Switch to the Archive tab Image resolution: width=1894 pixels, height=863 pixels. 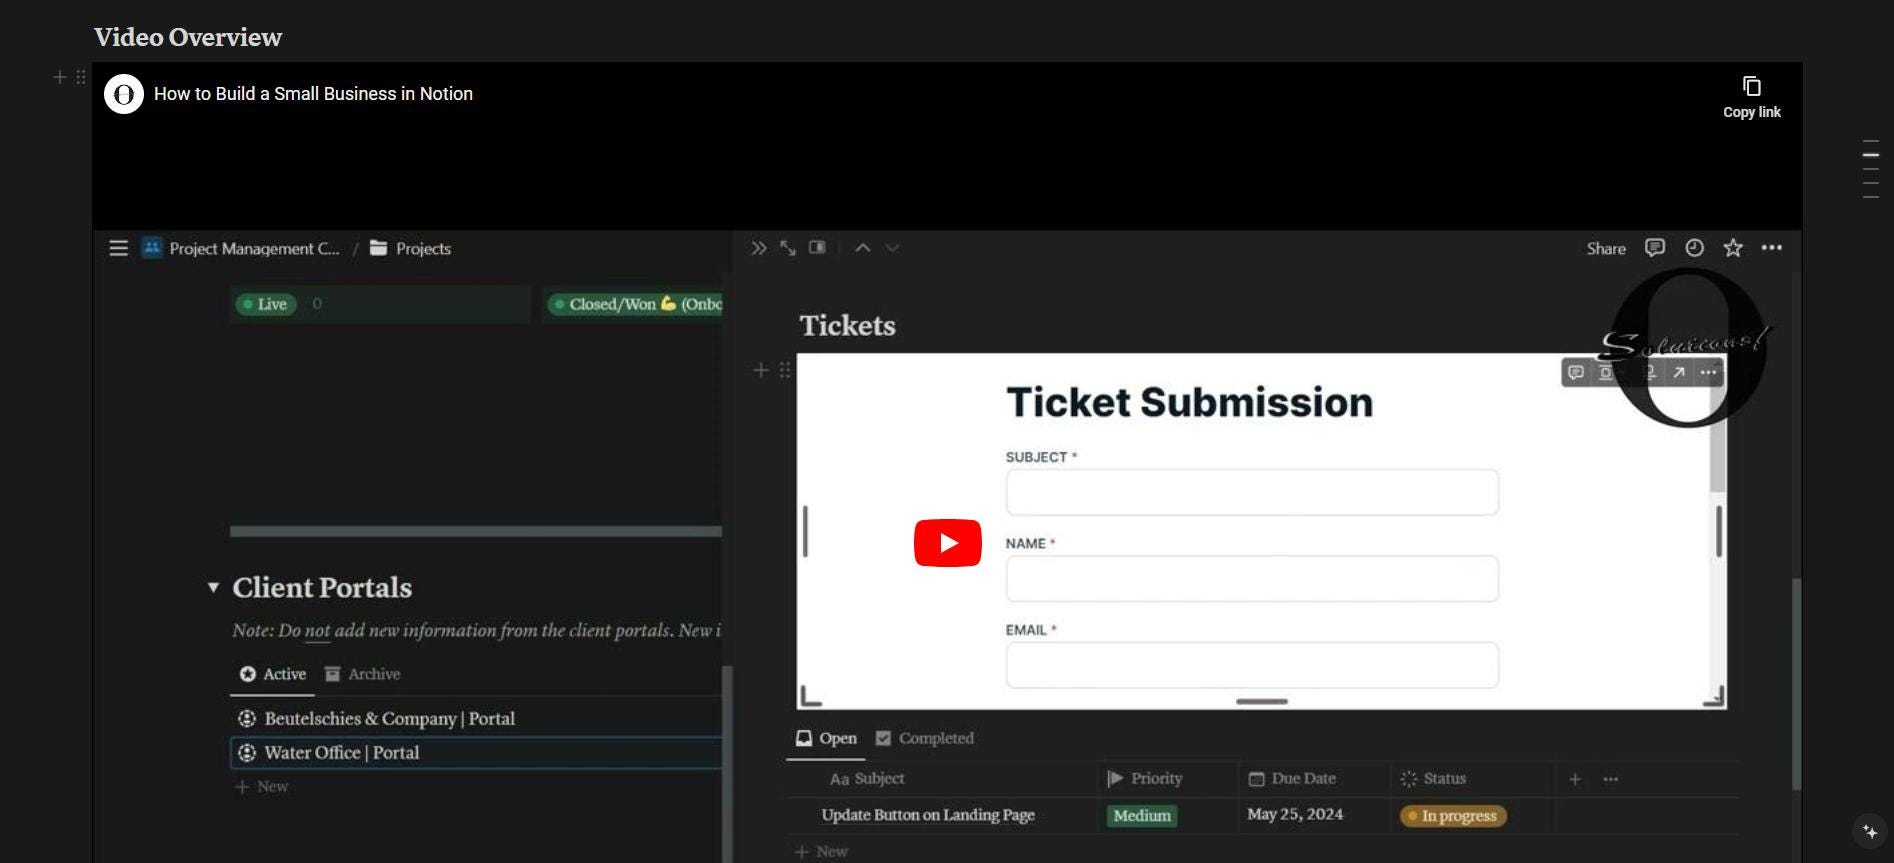[362, 674]
